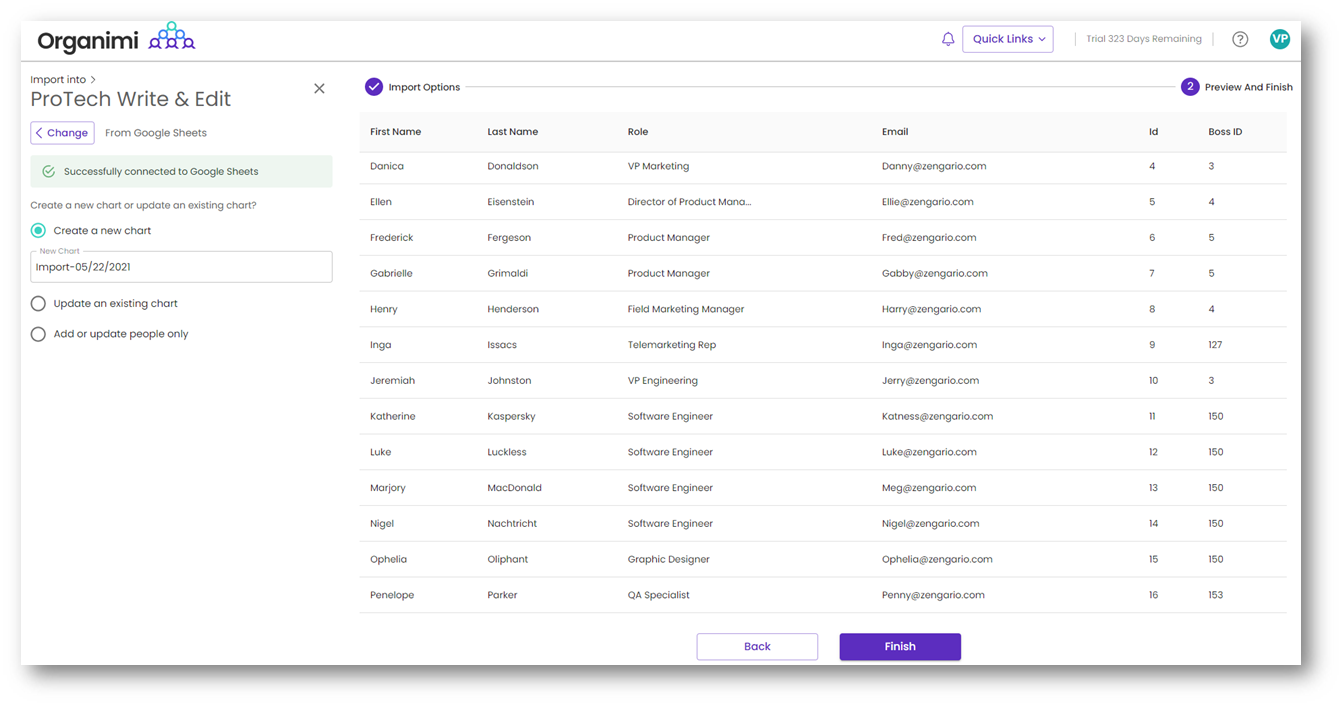Screen dimensions: 1343x707
Task: Click the notification bell icon
Action: pyautogui.click(x=948, y=39)
